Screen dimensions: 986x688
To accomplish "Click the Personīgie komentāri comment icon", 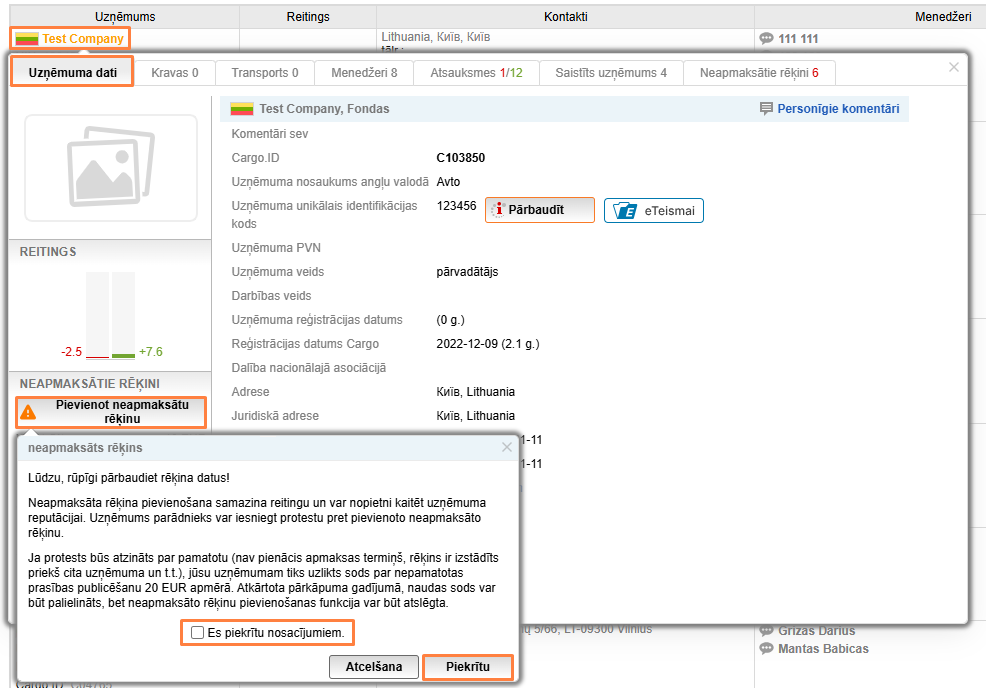I will [766, 108].
